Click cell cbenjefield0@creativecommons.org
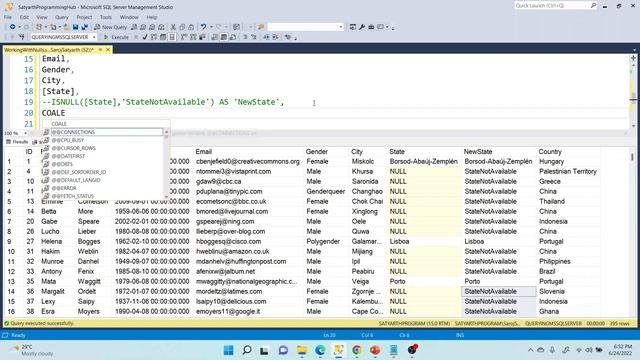 [x=248, y=162]
